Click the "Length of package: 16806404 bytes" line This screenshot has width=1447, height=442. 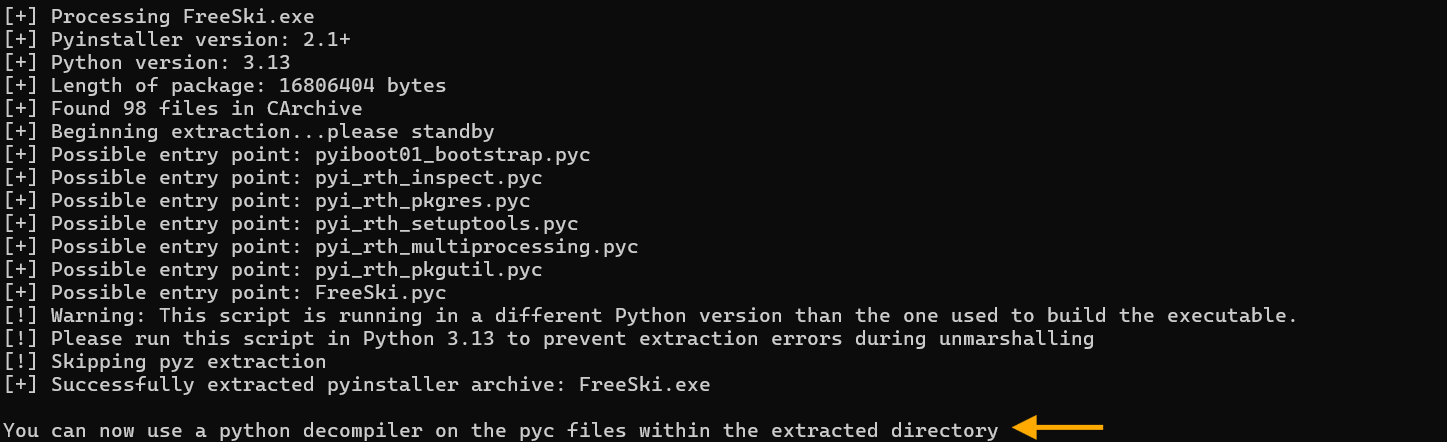coord(248,86)
